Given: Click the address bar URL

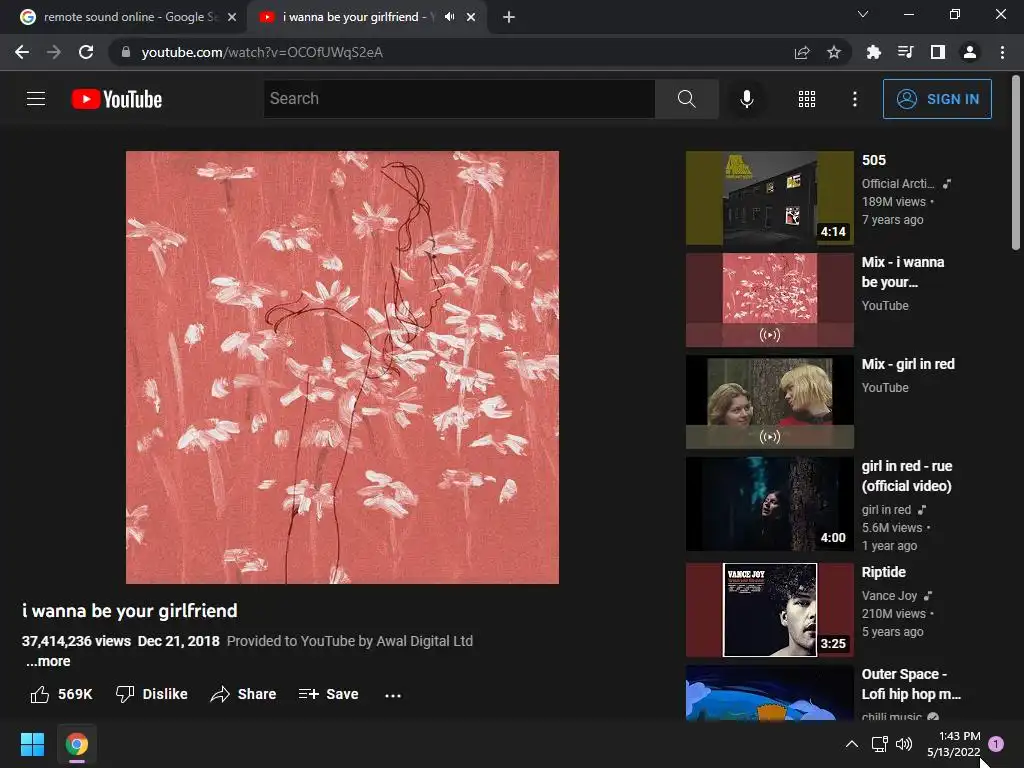Looking at the screenshot, I should click(x=262, y=52).
